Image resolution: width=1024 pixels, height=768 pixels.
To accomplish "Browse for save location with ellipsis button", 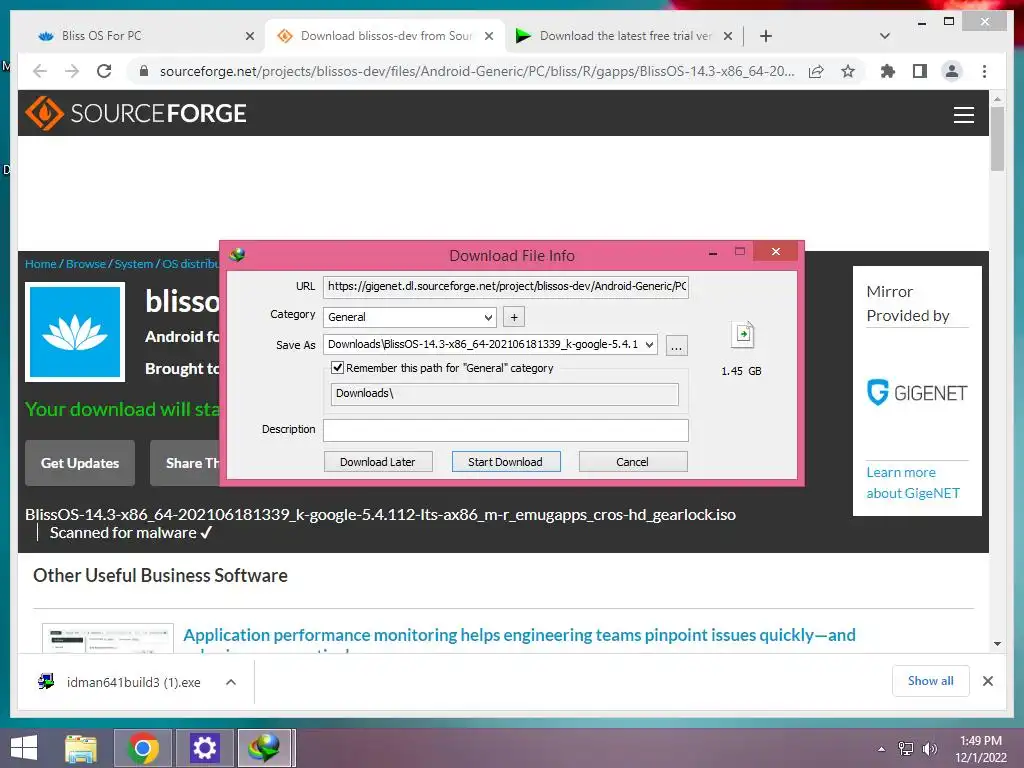I will pyautogui.click(x=677, y=345).
